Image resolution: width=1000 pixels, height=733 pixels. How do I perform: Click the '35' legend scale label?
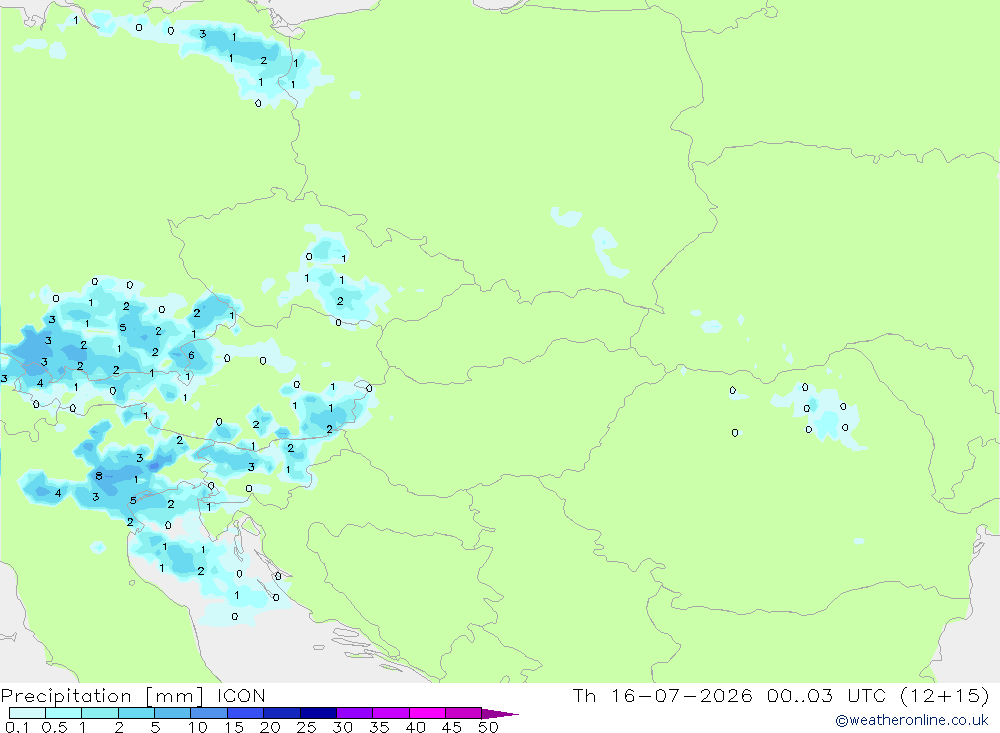(x=379, y=727)
